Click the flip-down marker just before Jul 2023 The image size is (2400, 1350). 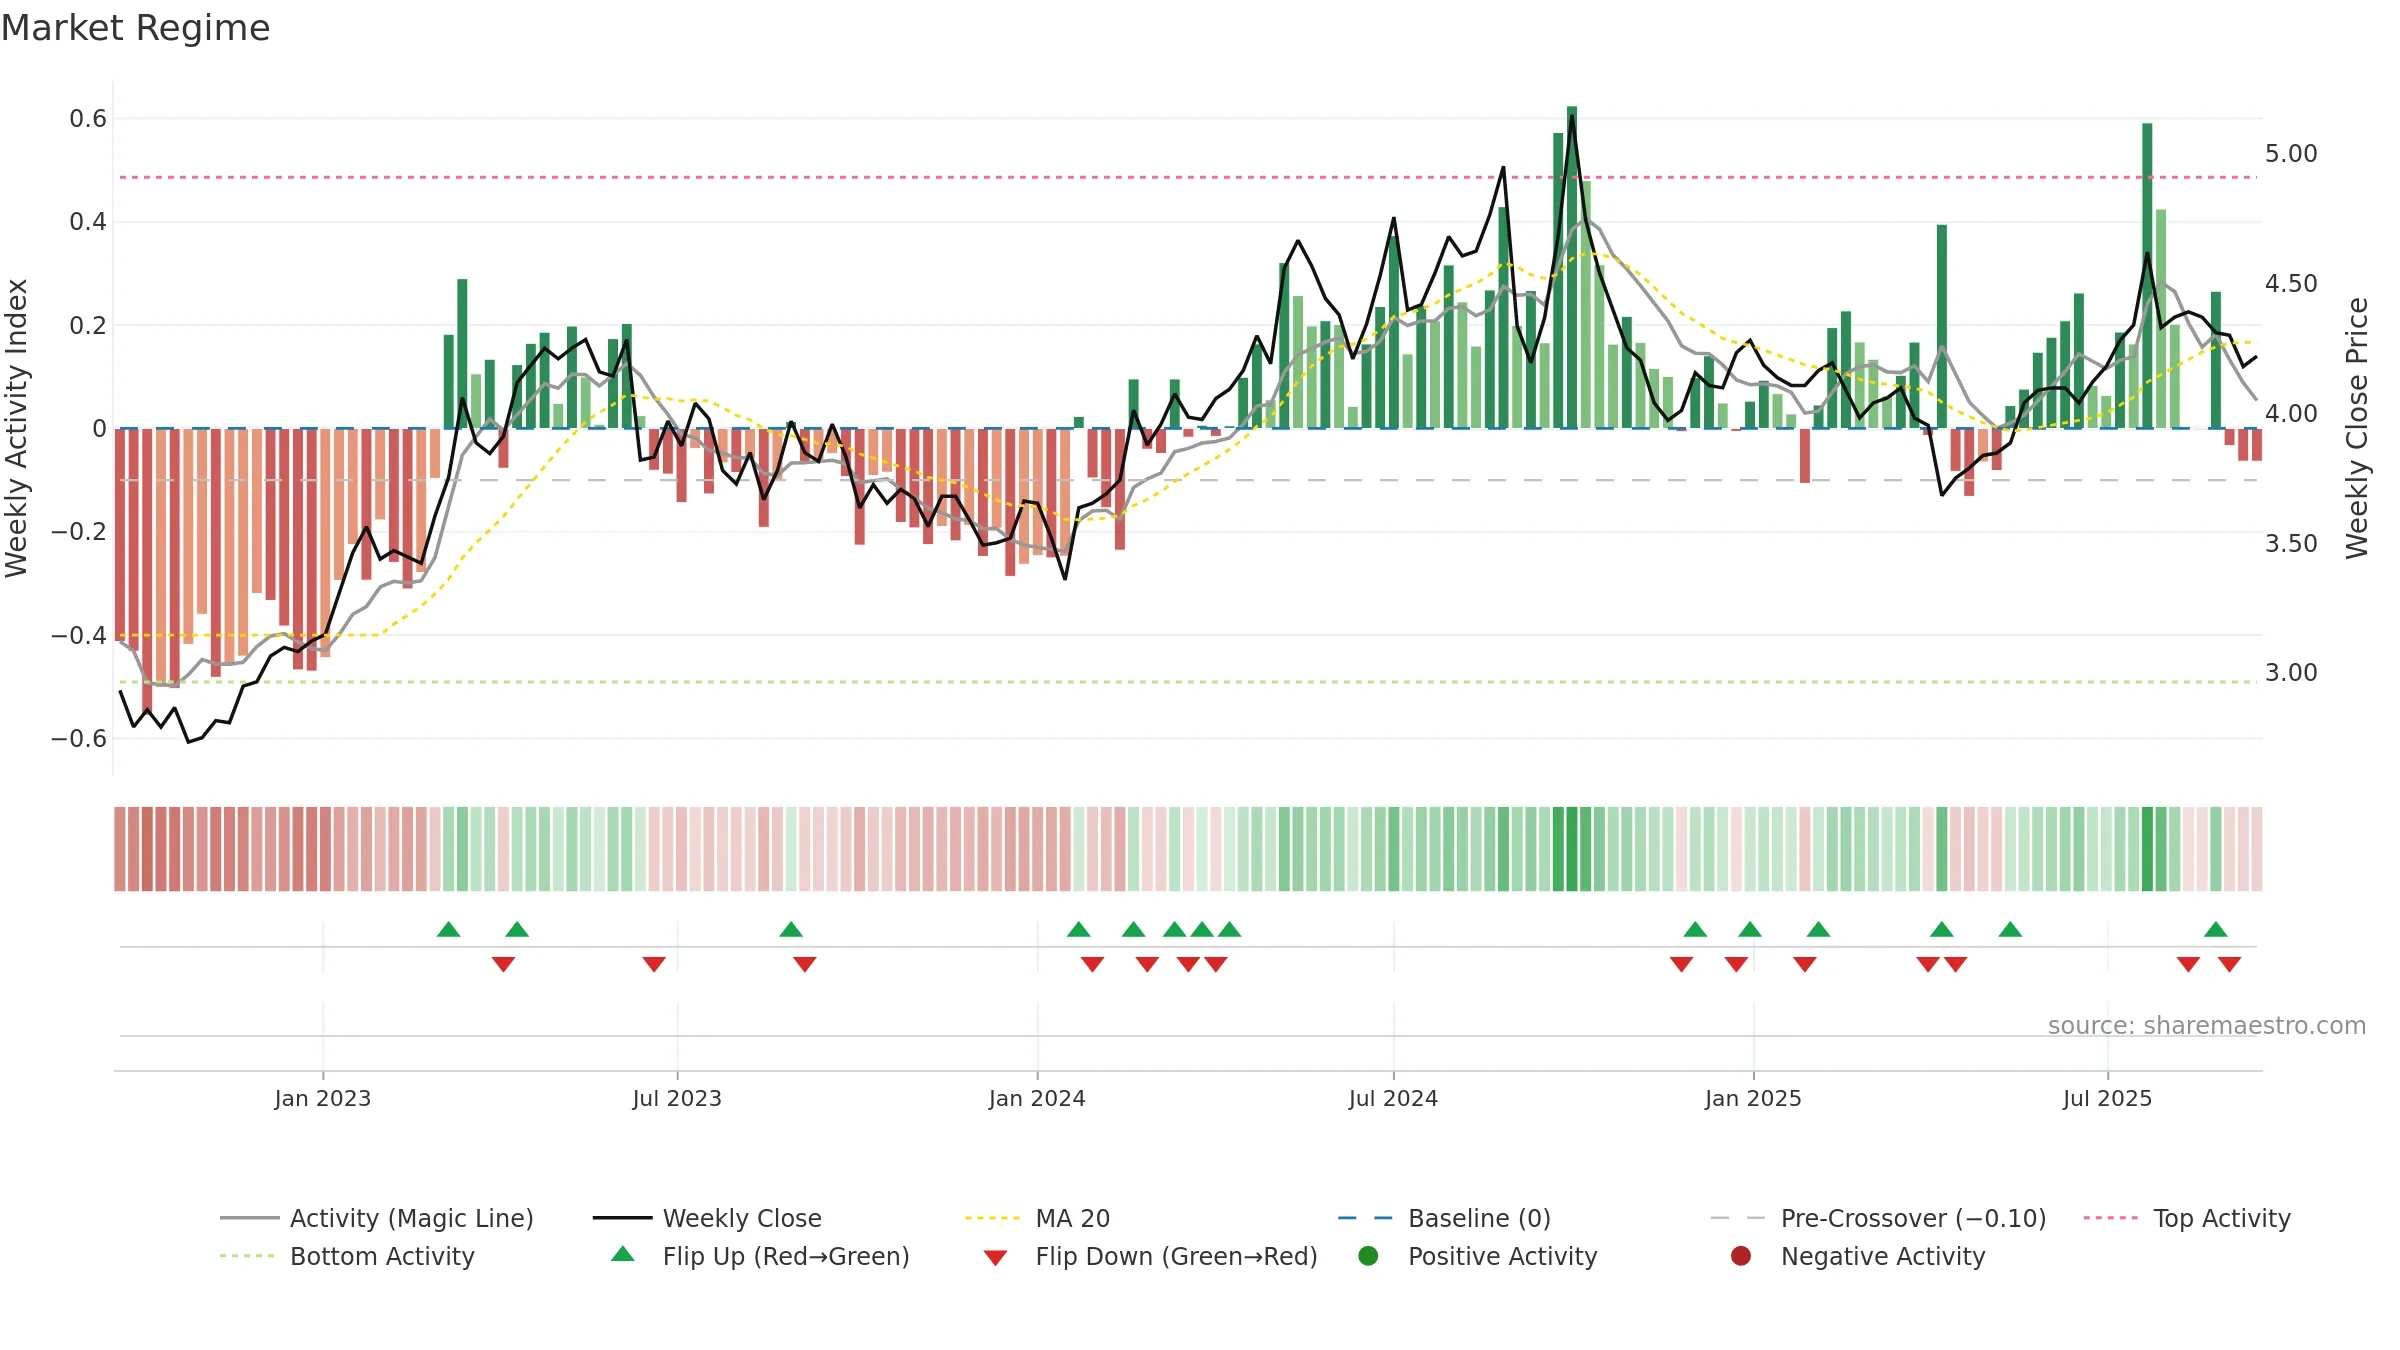pyautogui.click(x=654, y=964)
